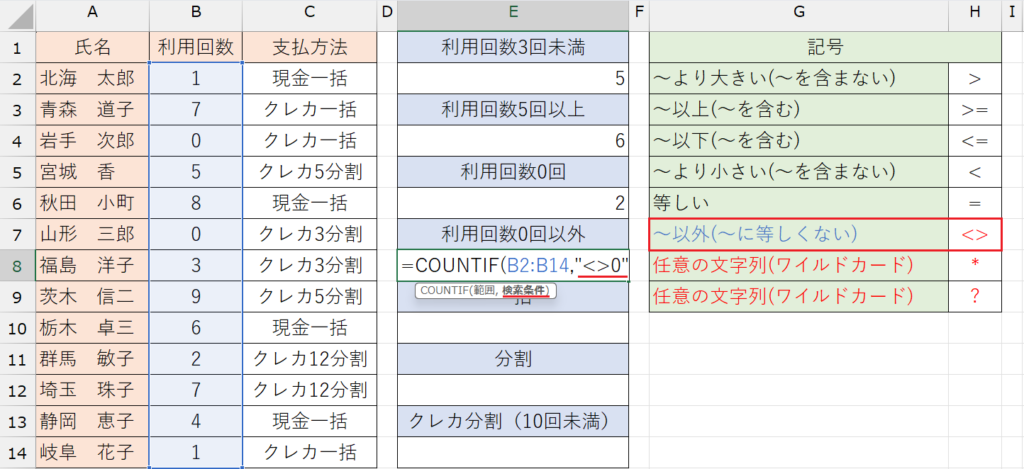The width and height of the screenshot is (1024, 469).
Task: Click the 支払方法 header cell
Action: (x=310, y=47)
